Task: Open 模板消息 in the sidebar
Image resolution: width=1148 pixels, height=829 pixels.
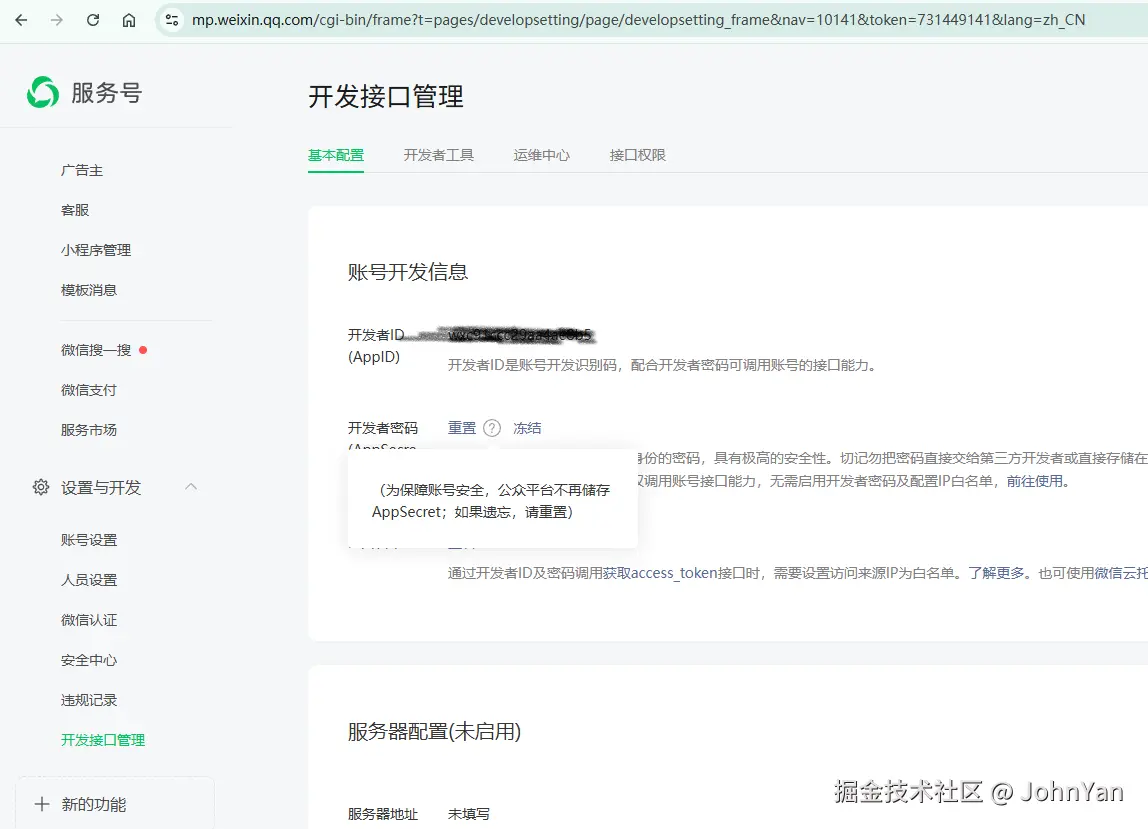Action: 89,291
